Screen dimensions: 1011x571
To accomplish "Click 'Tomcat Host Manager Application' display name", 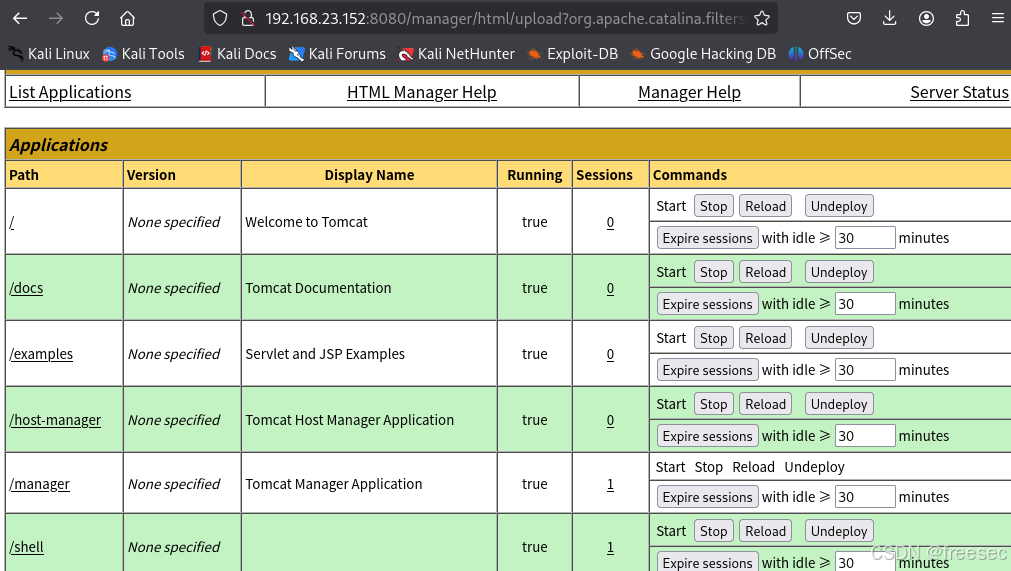I will coord(349,420).
